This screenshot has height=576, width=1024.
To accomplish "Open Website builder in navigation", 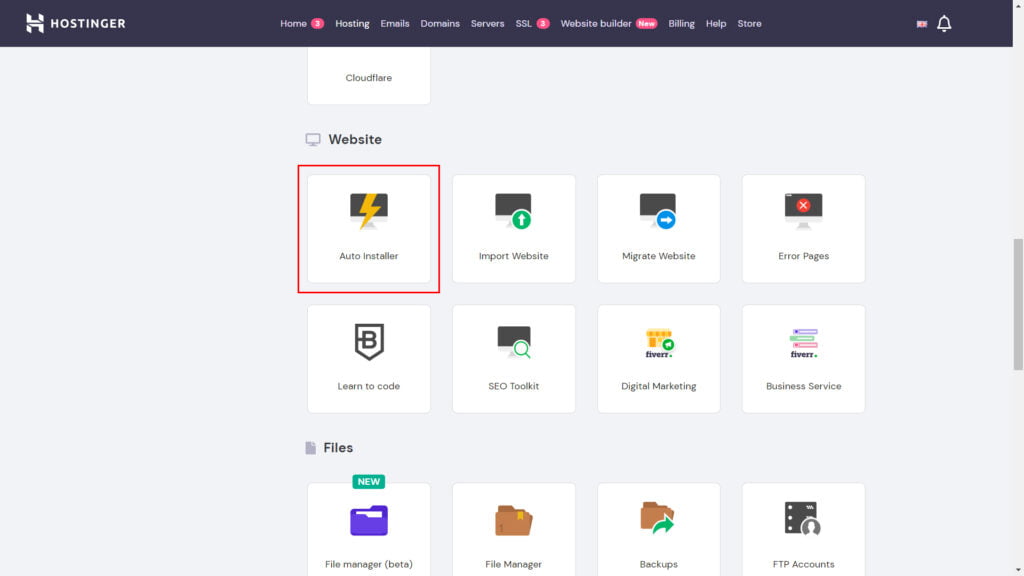I will coord(596,24).
